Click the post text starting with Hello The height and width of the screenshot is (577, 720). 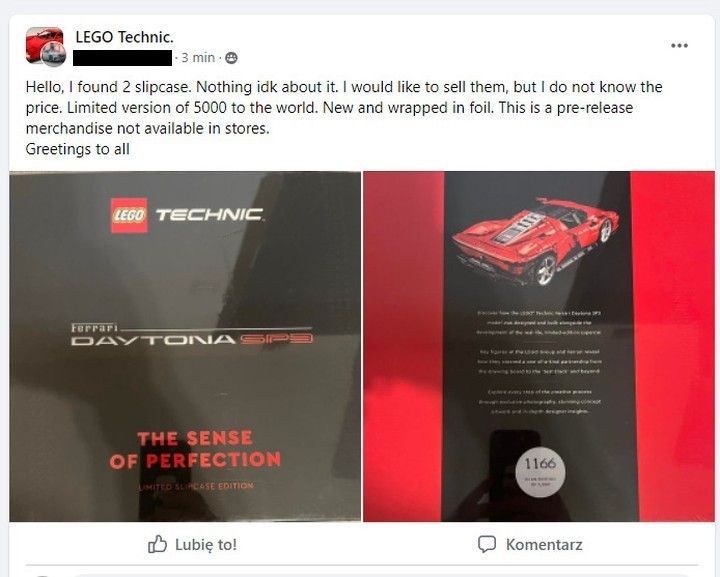[344, 118]
